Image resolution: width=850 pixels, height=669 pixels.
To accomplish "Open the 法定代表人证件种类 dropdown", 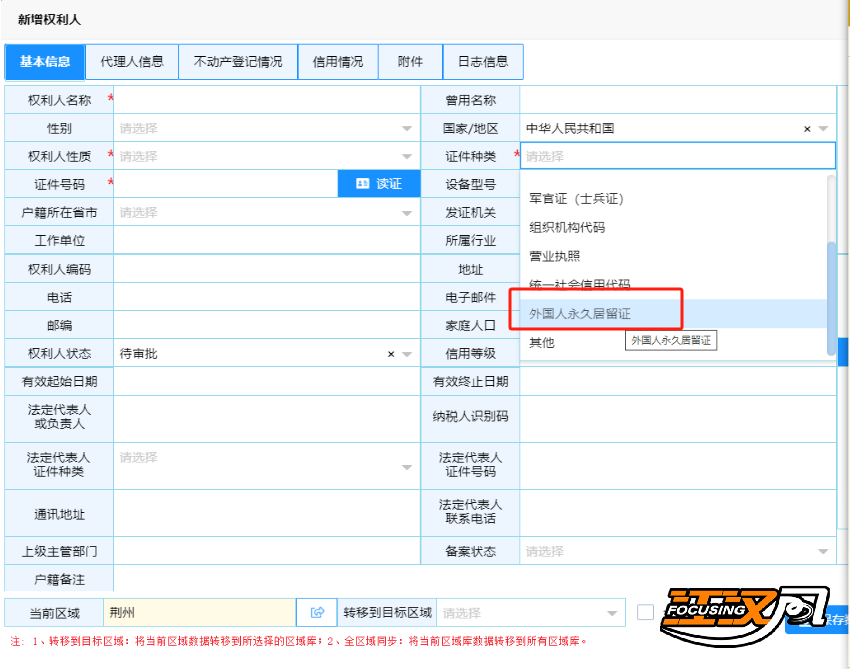I will click(406, 467).
